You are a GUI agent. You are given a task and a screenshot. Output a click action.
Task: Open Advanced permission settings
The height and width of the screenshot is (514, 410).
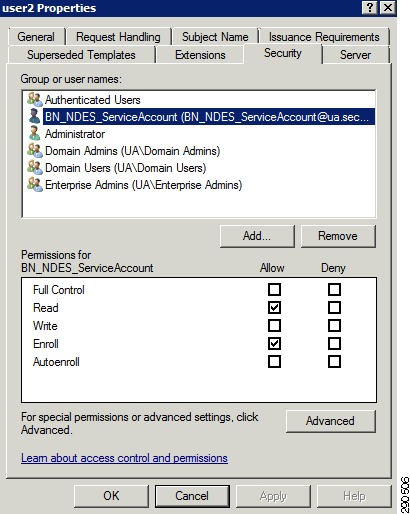(x=330, y=421)
